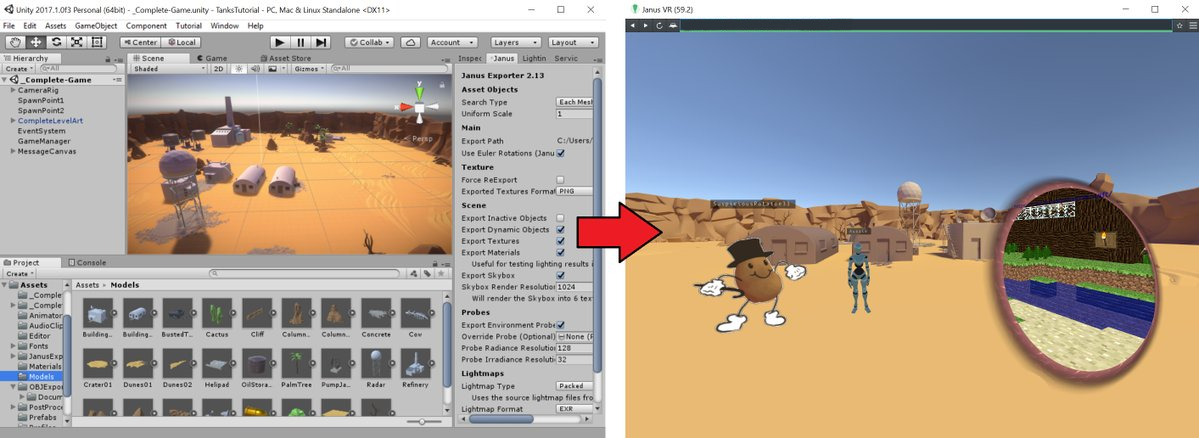
Task: Select the Hand tool in Unity toolbar
Action: 15,43
